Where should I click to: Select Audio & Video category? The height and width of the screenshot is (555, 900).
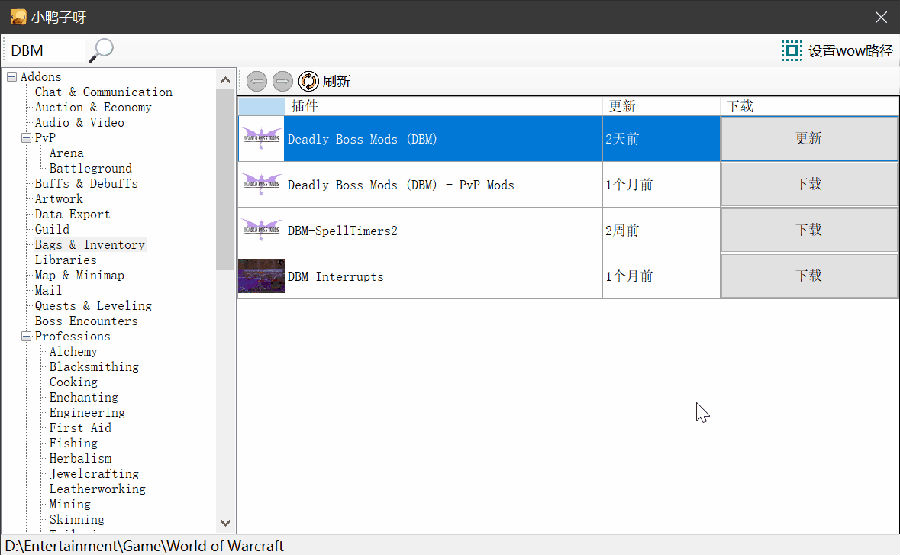coord(79,122)
